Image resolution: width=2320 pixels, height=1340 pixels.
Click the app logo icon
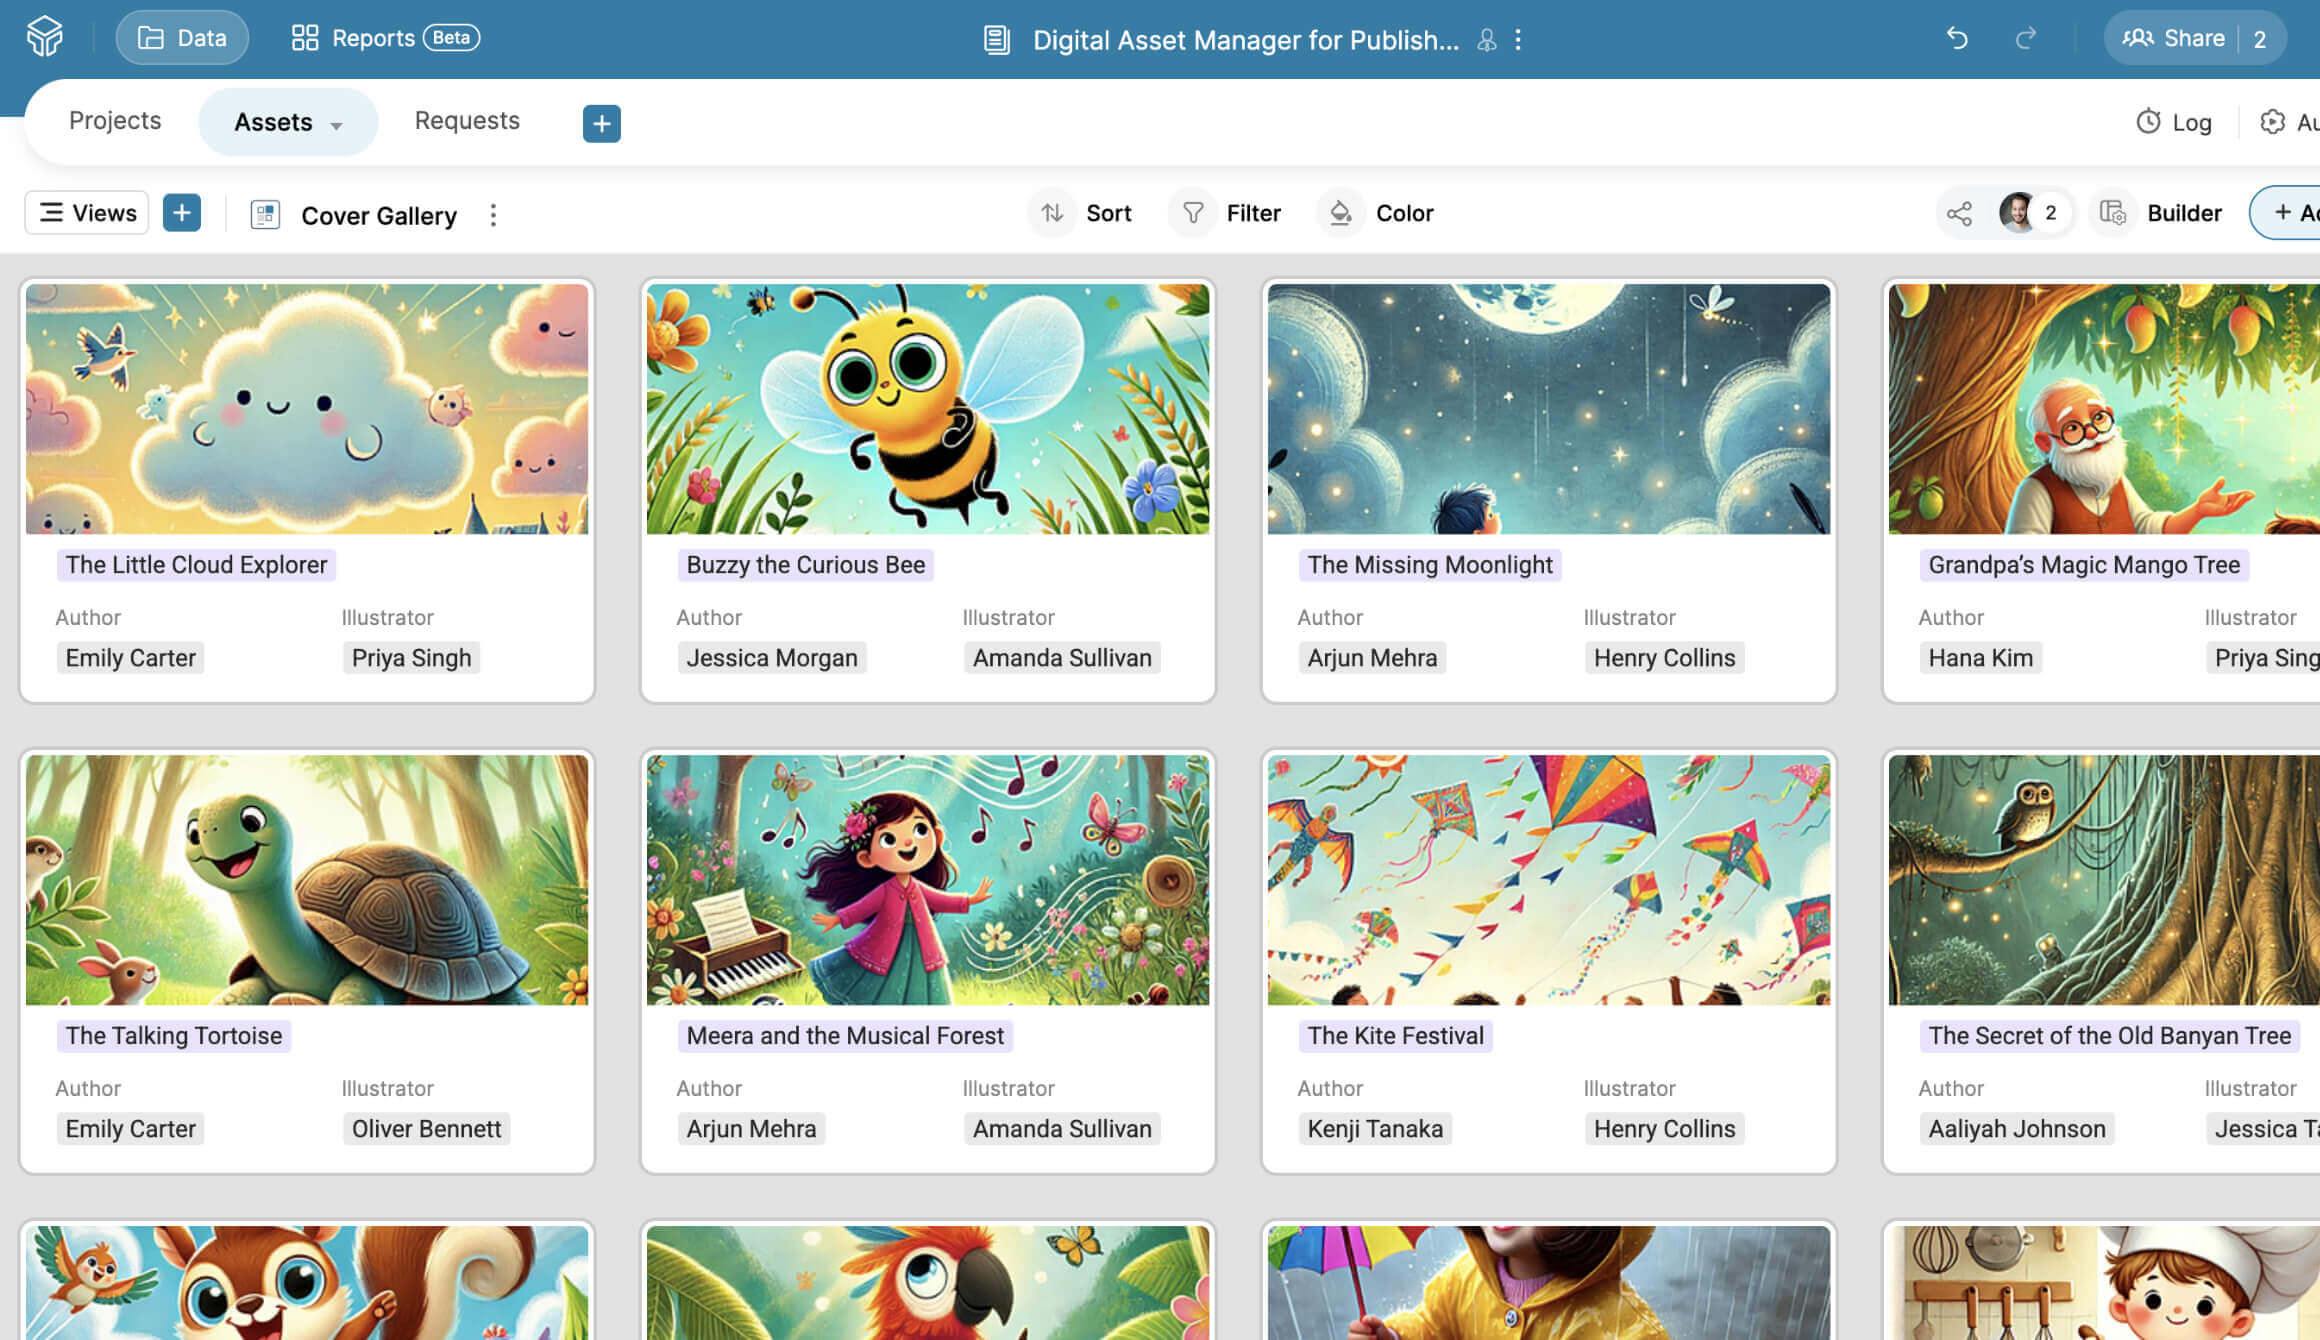coord(44,37)
